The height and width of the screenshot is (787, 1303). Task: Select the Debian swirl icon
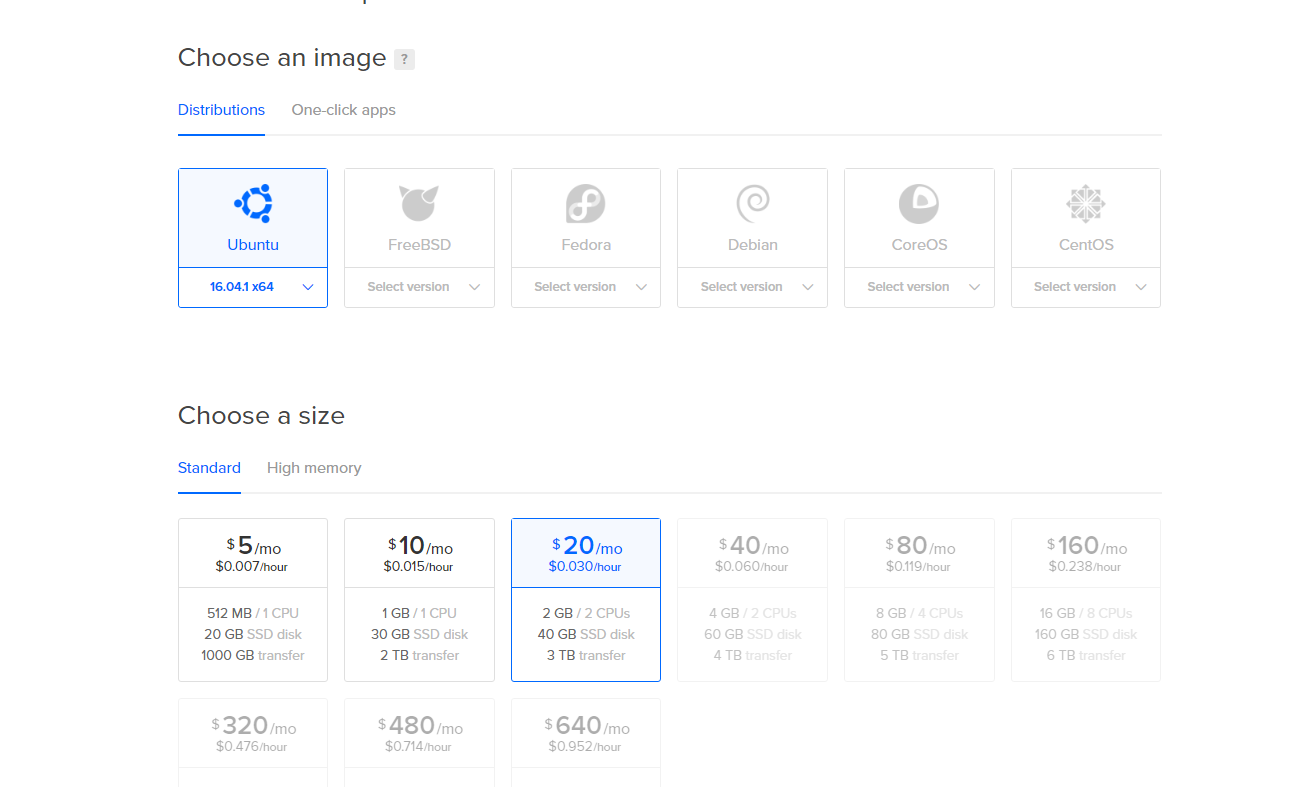click(752, 204)
